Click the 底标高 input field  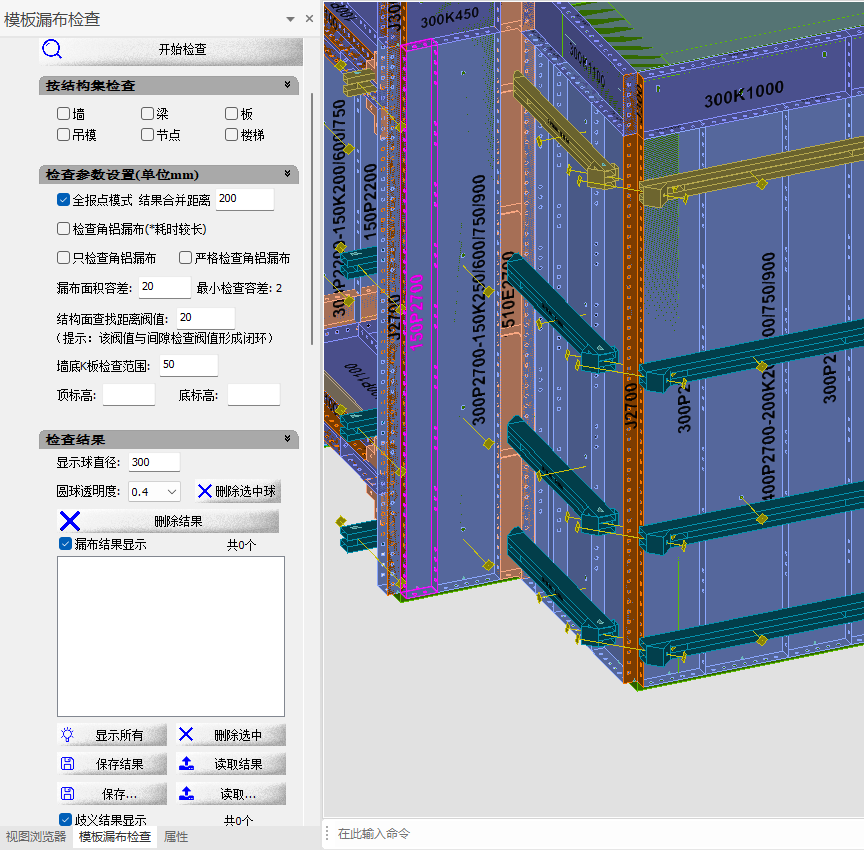click(x=253, y=395)
